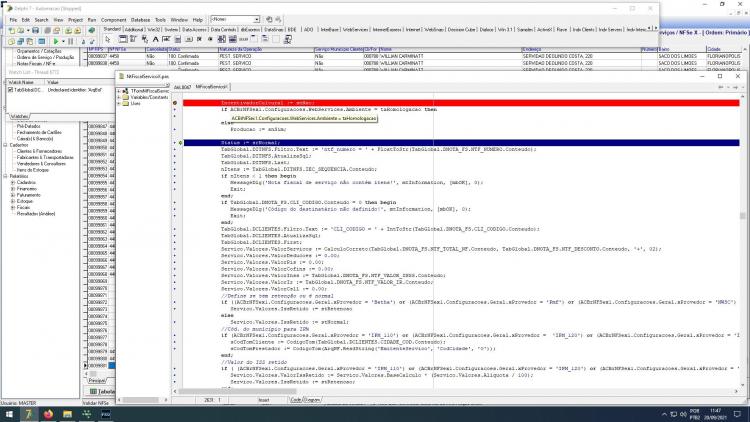Click Fechamento de Cartões tree item

(x=39, y=133)
